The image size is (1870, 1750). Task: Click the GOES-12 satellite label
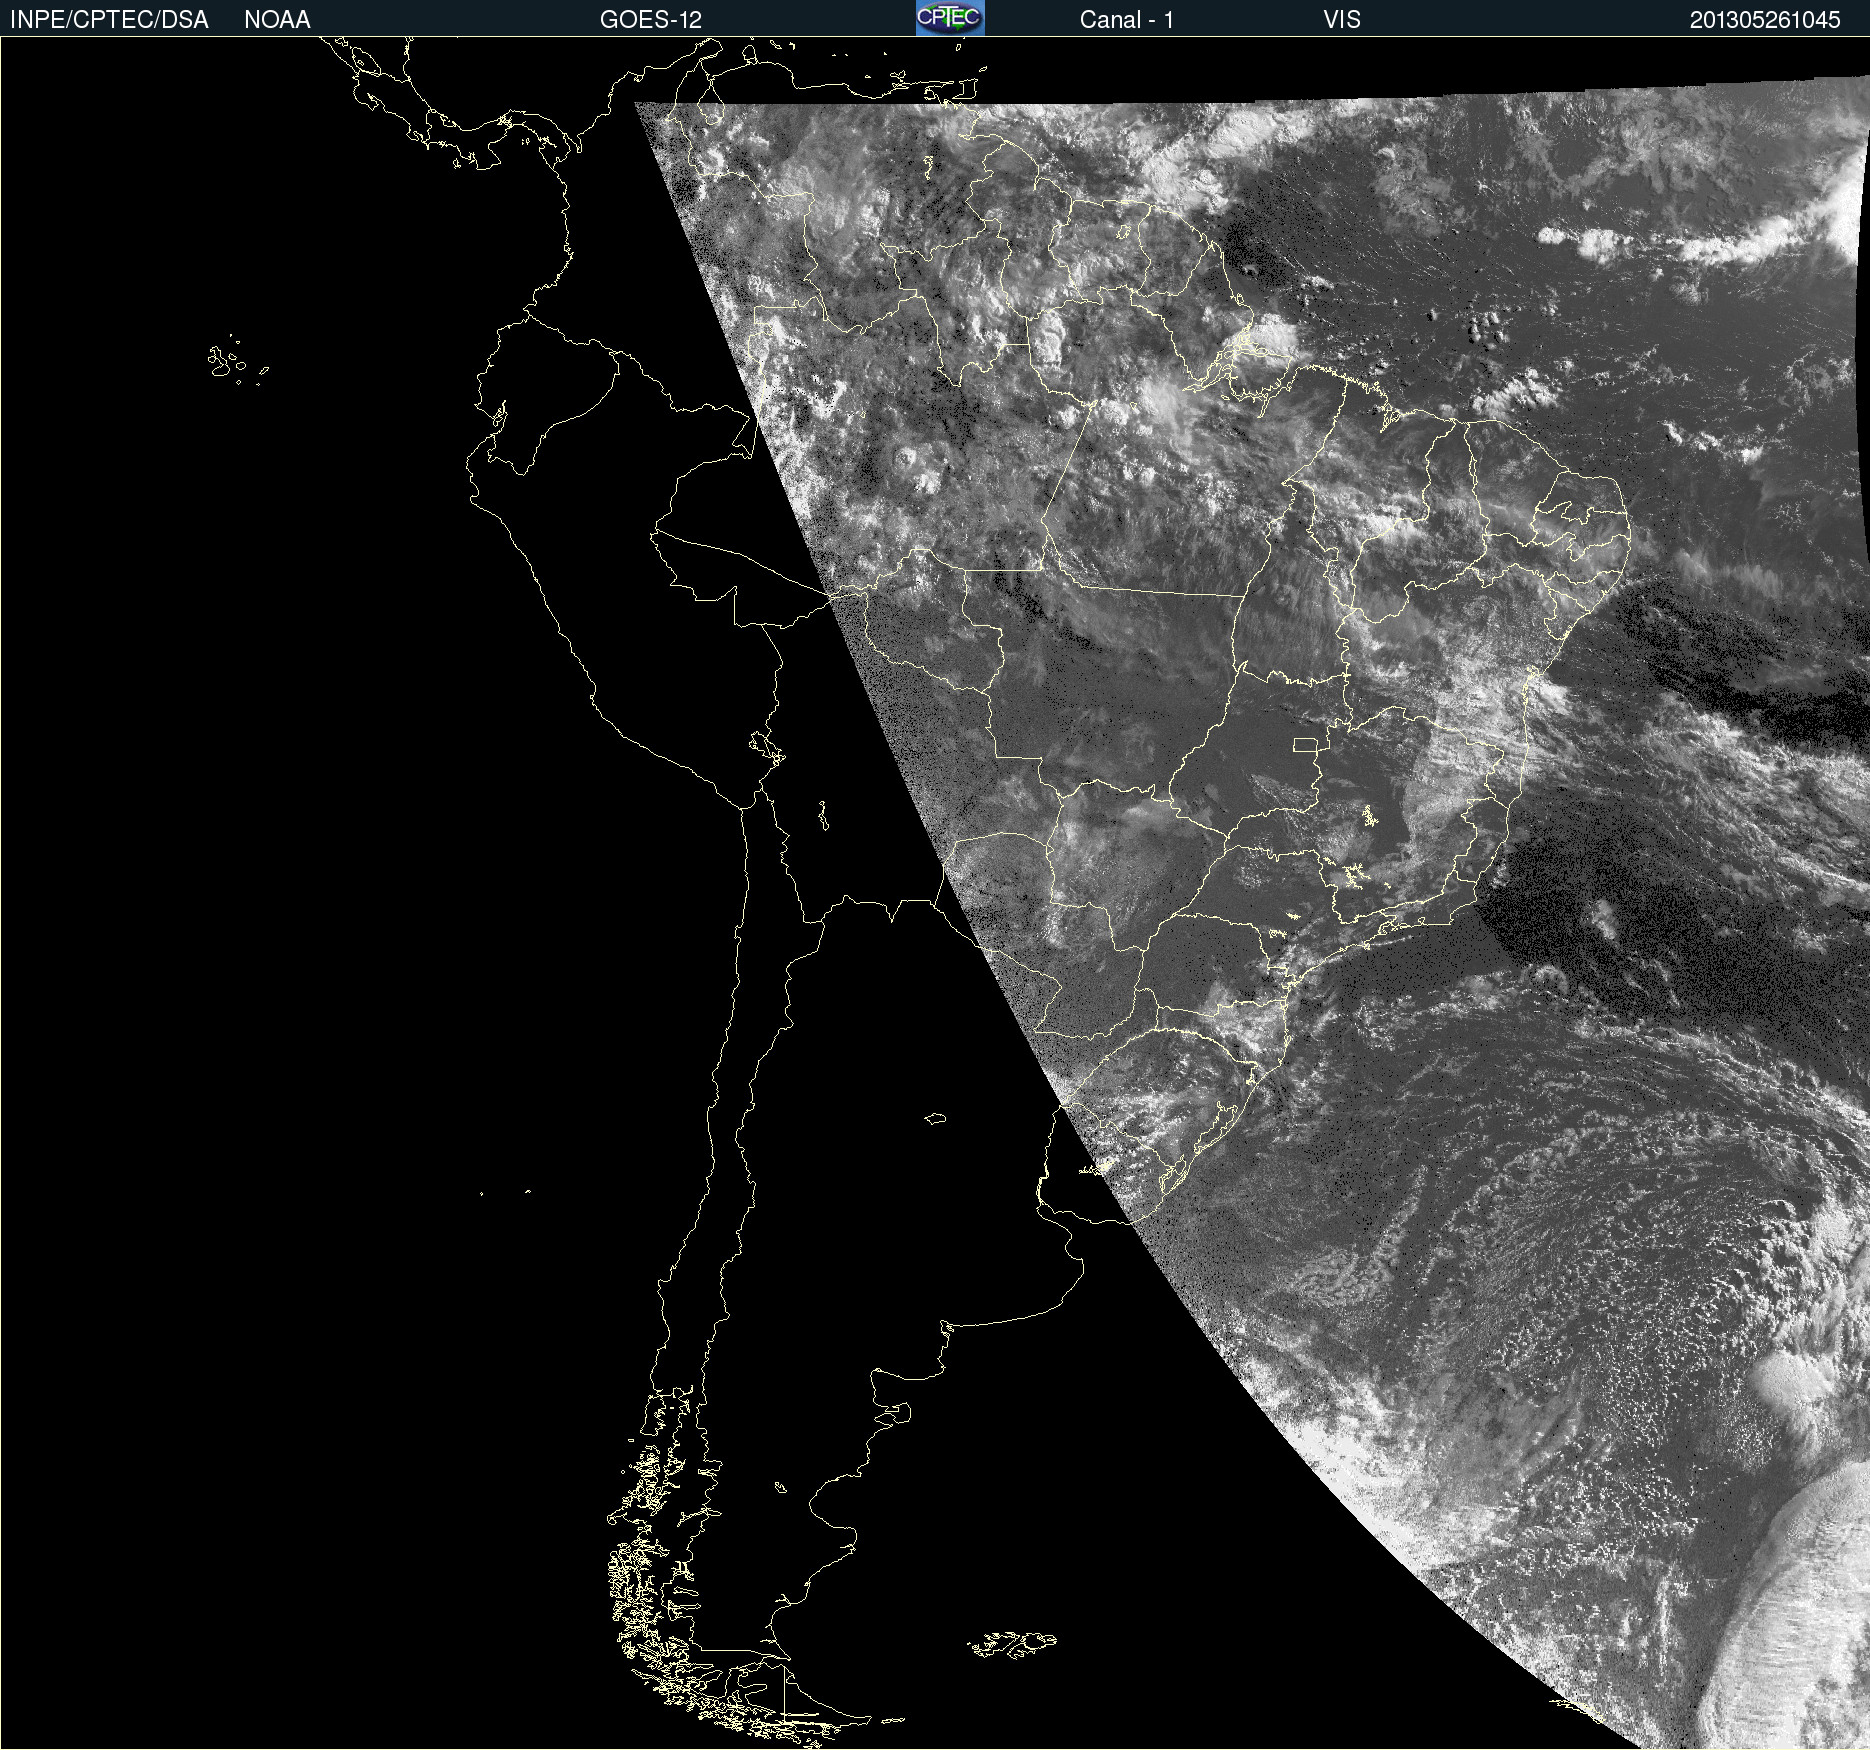coord(651,20)
